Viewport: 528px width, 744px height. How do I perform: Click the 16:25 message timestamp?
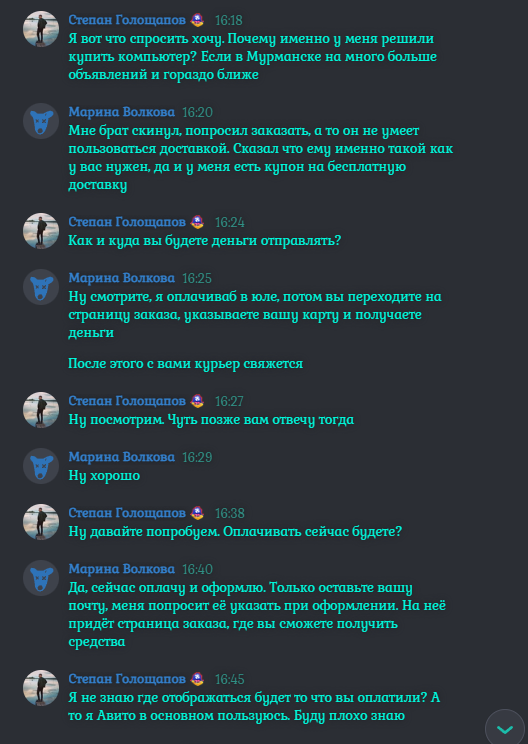[197, 278]
